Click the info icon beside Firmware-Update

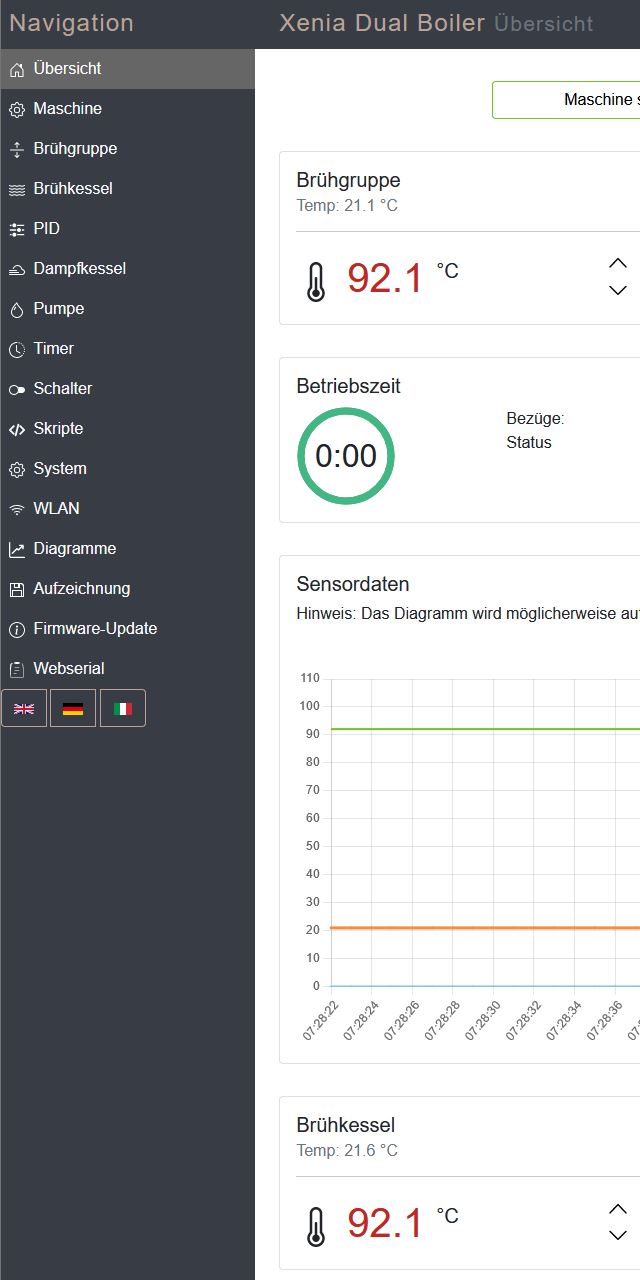pyautogui.click(x=16, y=629)
